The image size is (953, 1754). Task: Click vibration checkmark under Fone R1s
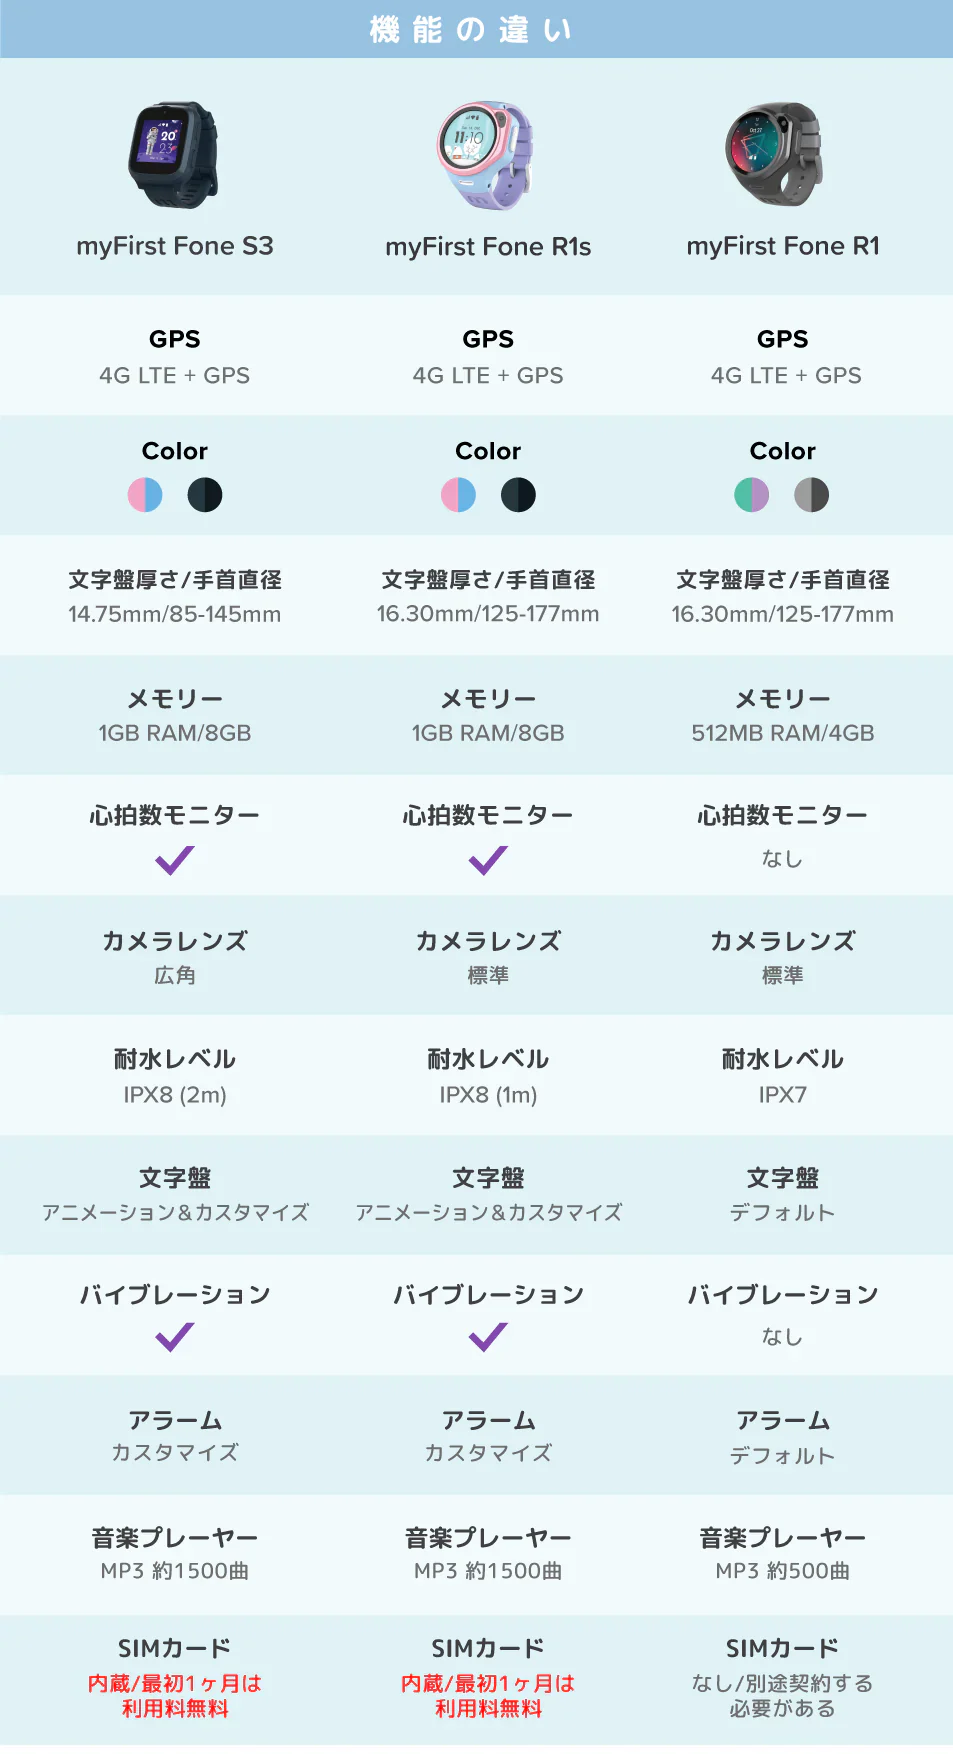pos(488,1337)
